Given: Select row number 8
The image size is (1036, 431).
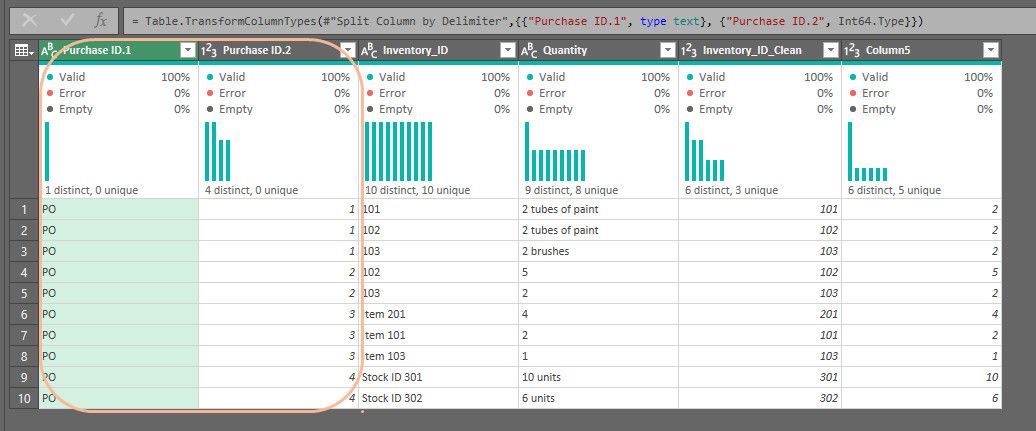Looking at the screenshot, I should [25, 356].
